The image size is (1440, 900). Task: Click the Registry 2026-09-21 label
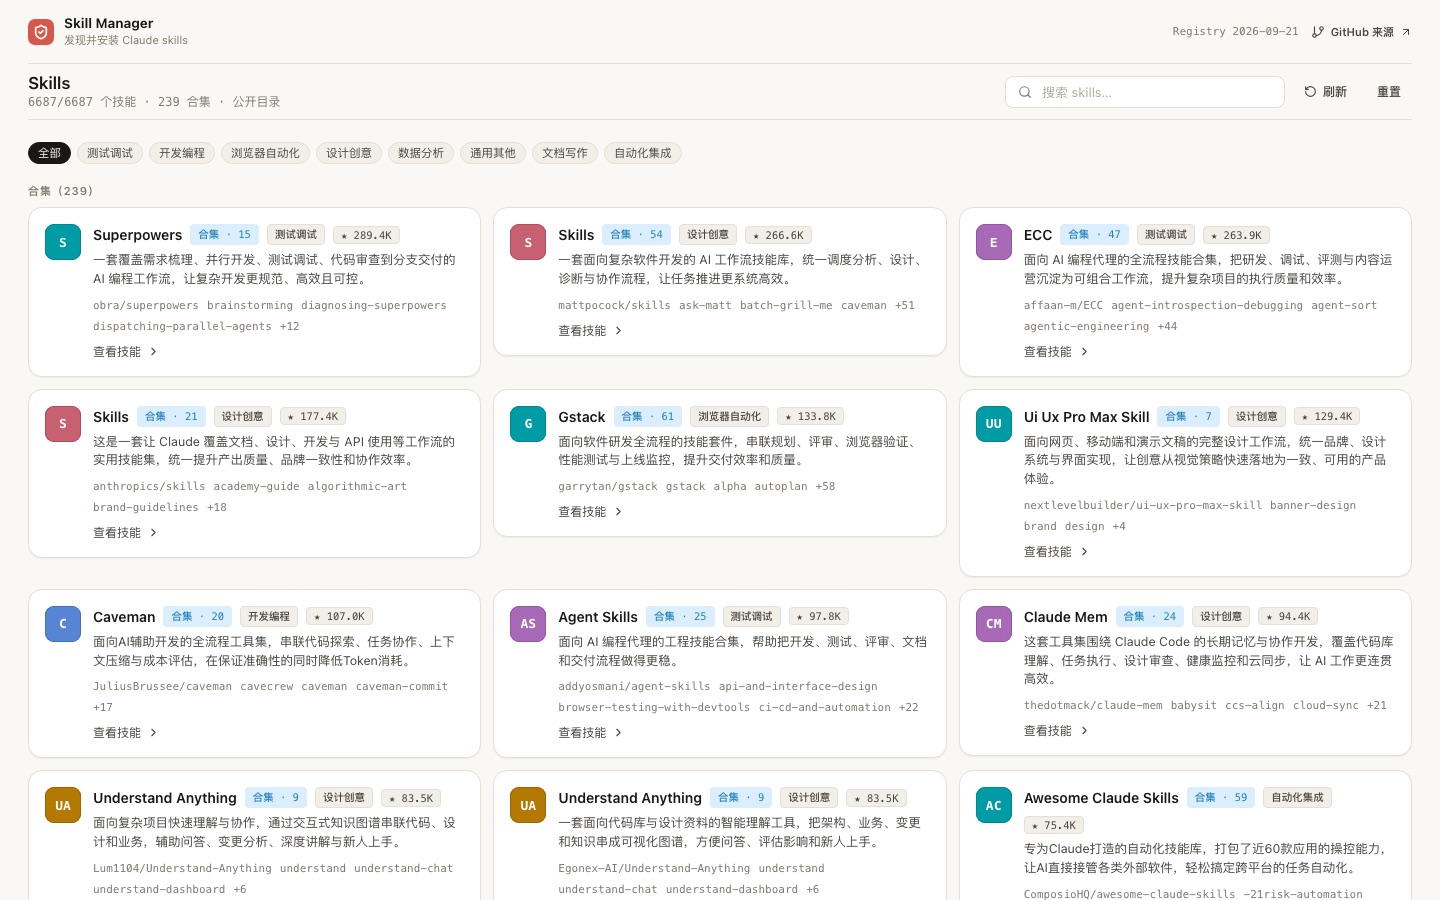pyautogui.click(x=1235, y=32)
